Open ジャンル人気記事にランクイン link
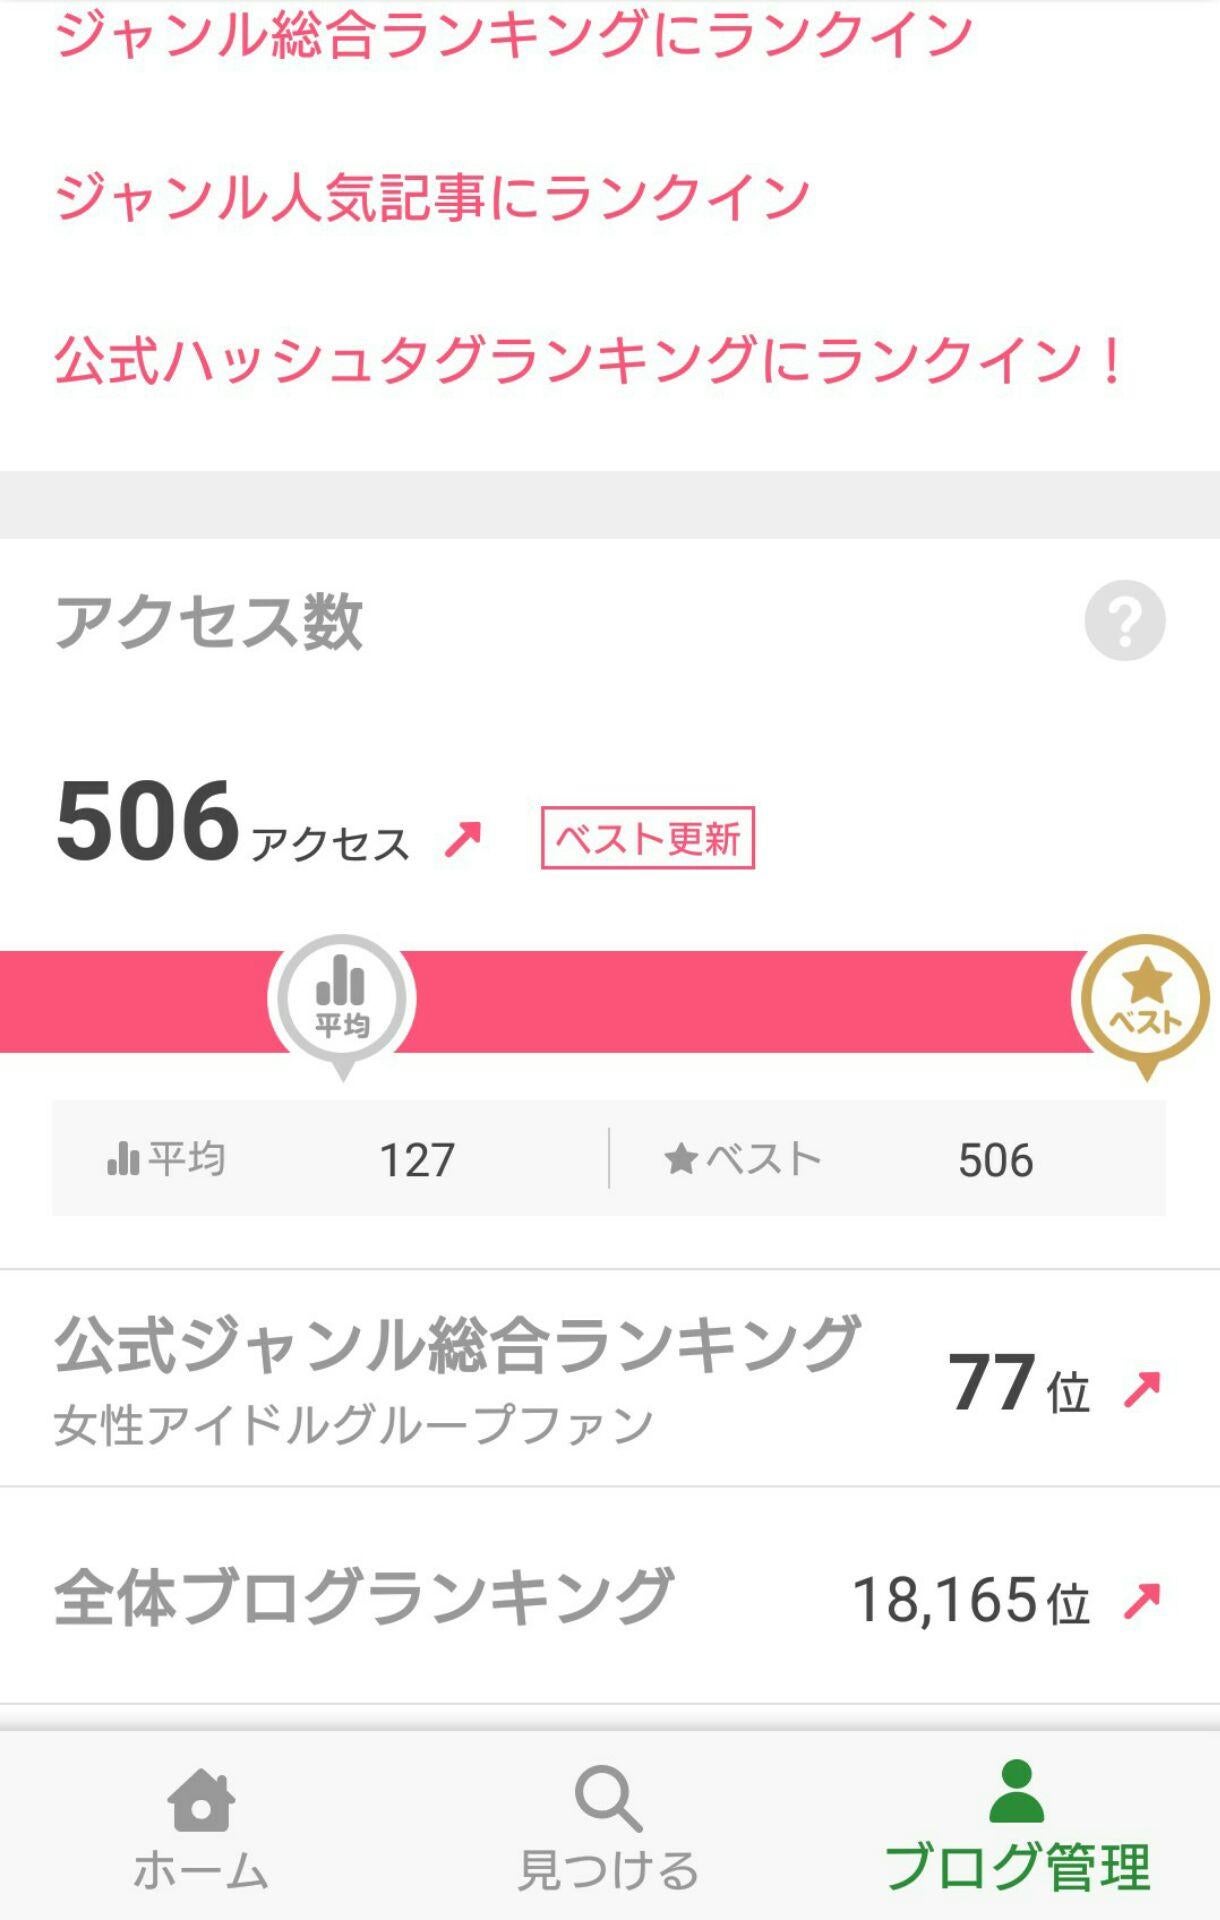 (x=431, y=196)
